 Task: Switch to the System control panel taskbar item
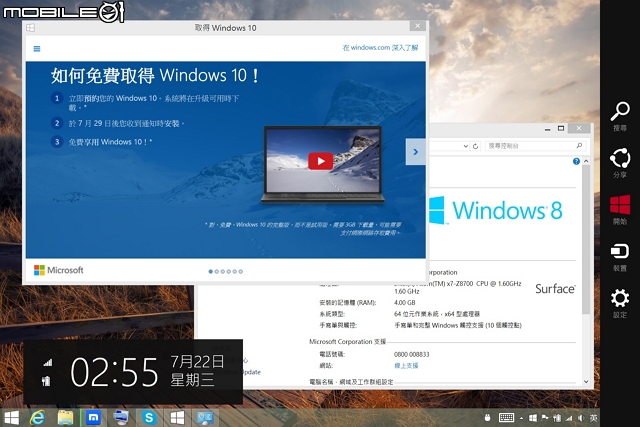[205, 418]
